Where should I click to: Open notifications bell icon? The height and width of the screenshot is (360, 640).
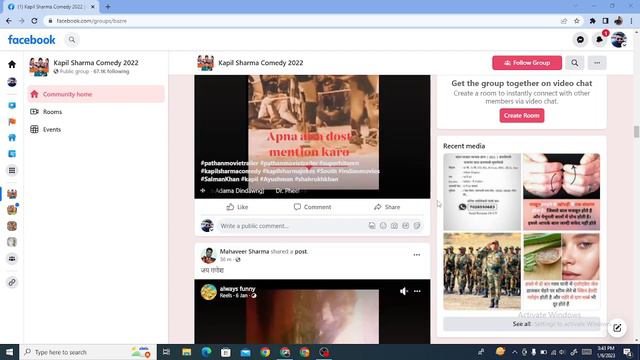click(599, 40)
